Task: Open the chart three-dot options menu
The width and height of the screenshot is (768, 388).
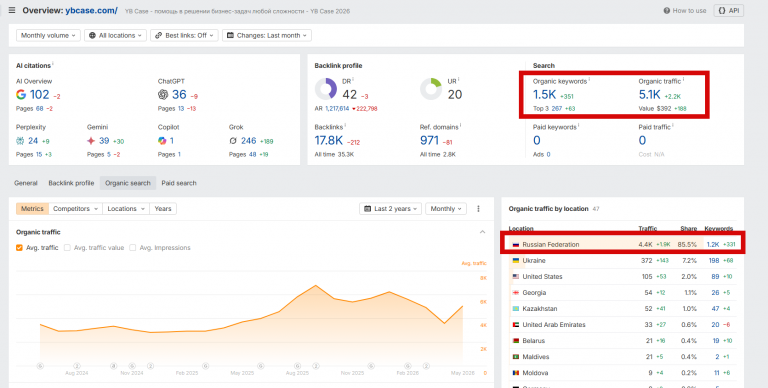Action: [479, 209]
